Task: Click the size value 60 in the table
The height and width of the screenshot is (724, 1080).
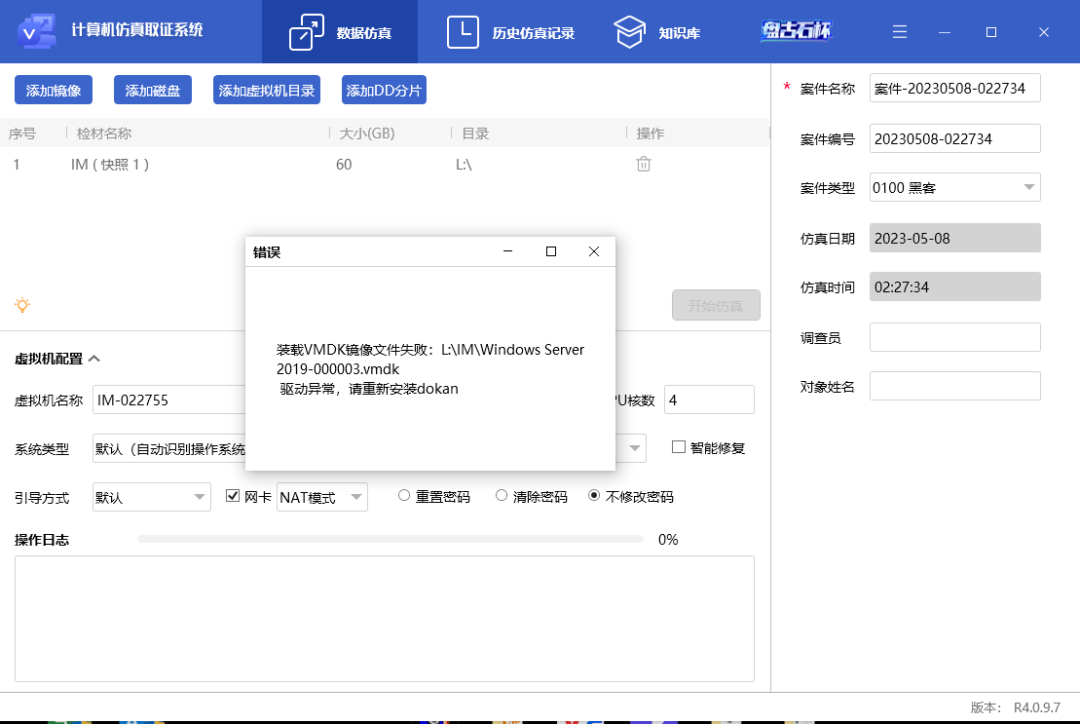Action: (344, 165)
